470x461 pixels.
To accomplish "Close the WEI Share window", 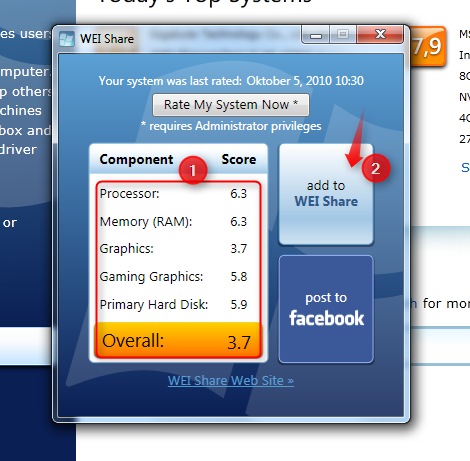I will pos(380,35).
